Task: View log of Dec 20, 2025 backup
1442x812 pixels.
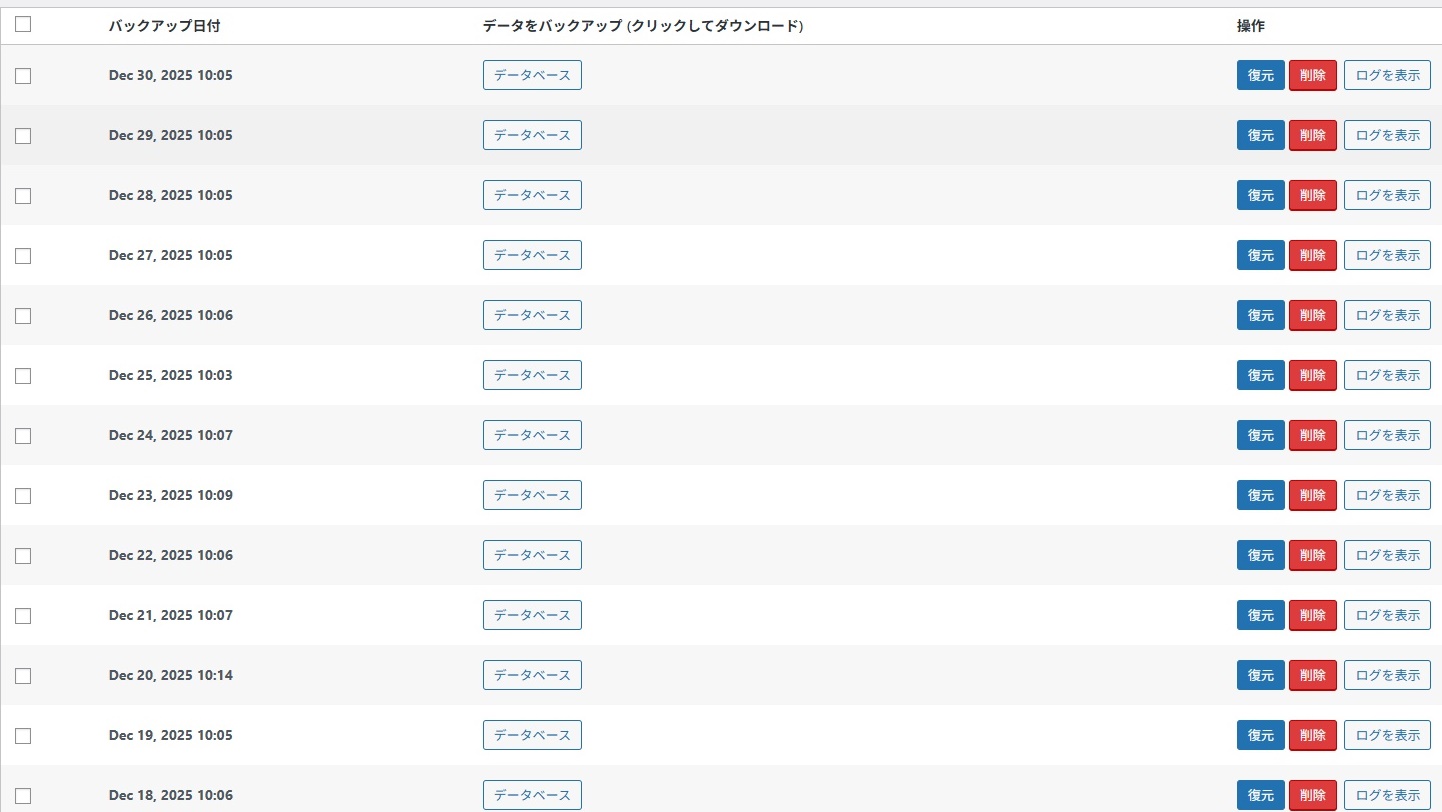Action: [x=1387, y=675]
